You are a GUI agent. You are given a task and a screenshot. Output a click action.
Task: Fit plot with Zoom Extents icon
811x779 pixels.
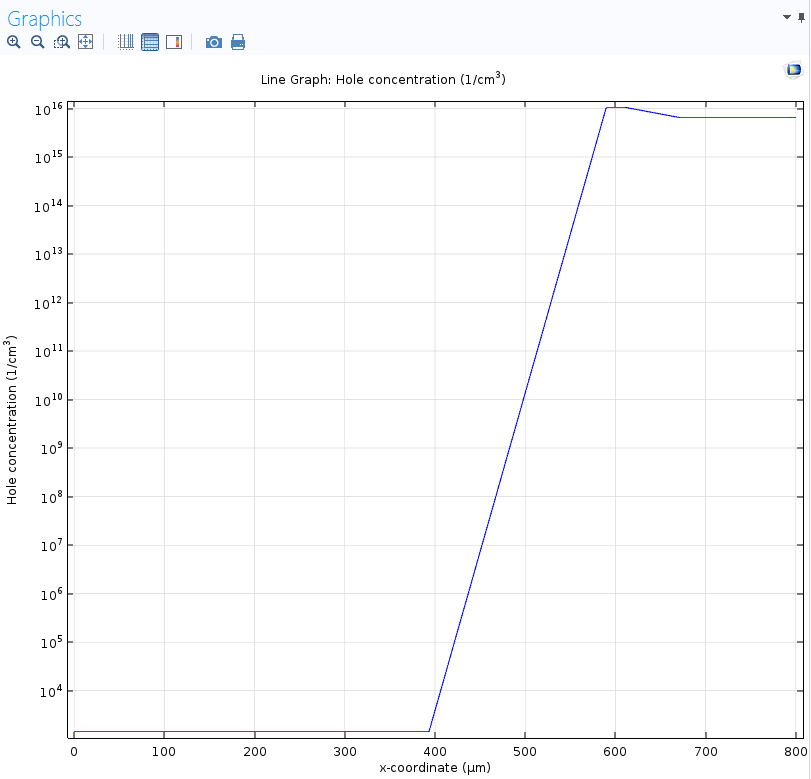(x=86, y=42)
